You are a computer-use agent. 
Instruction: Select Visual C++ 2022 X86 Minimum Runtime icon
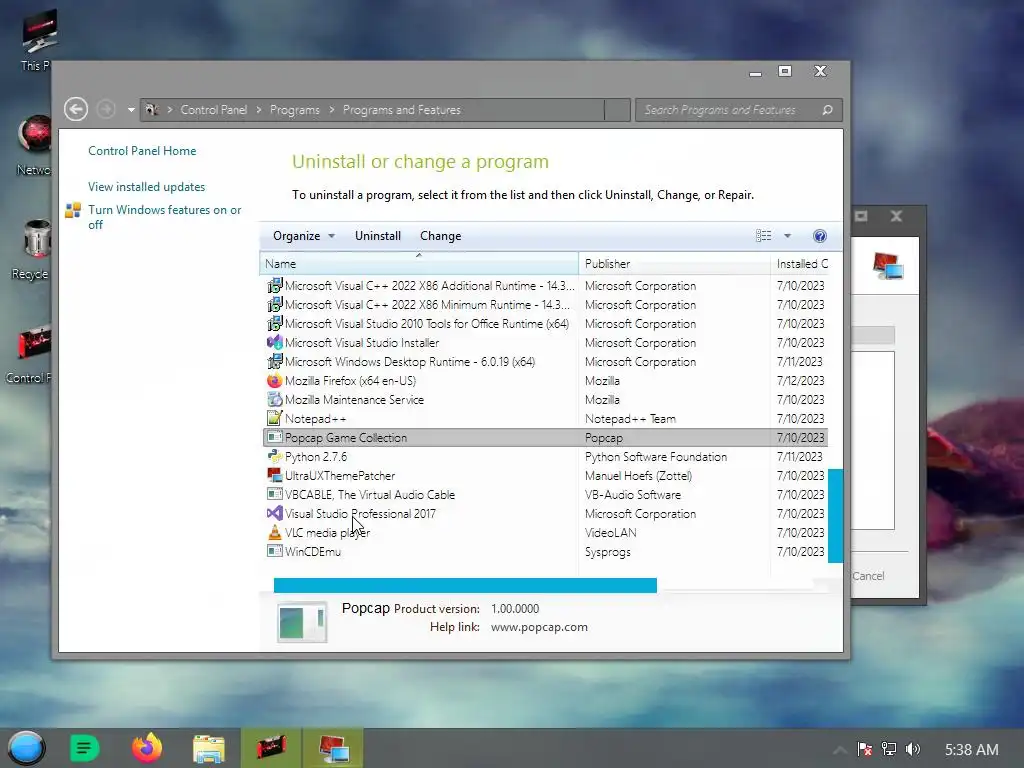[x=275, y=304]
